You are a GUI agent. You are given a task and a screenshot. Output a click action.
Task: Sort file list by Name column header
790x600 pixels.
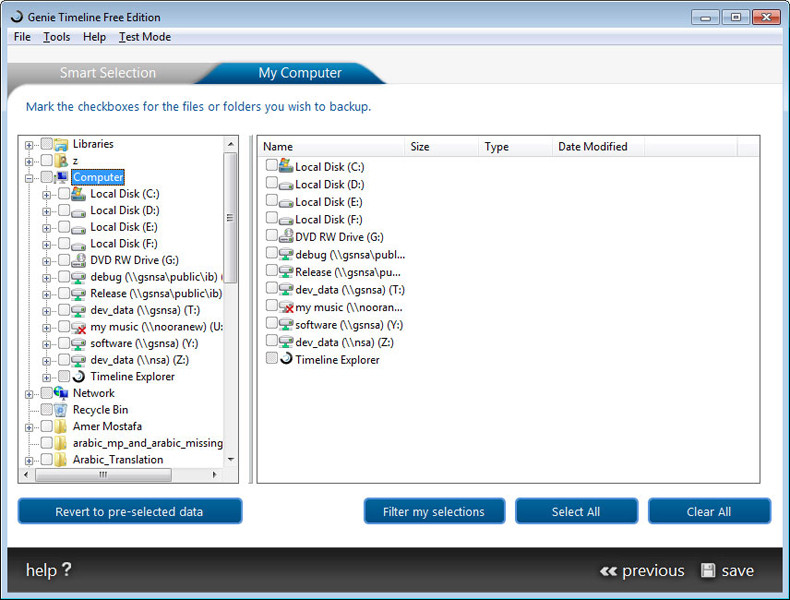[x=331, y=147]
